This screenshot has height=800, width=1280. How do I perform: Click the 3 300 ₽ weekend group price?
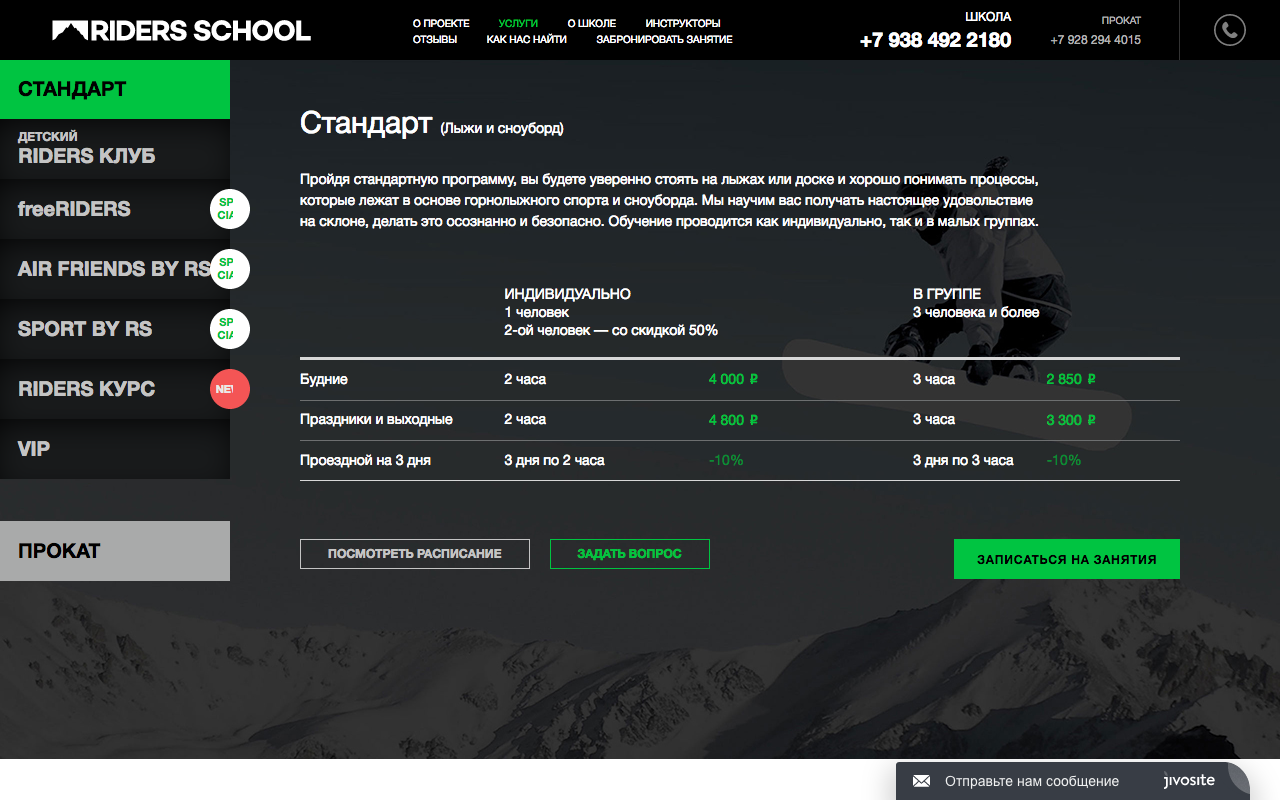pyautogui.click(x=1071, y=420)
